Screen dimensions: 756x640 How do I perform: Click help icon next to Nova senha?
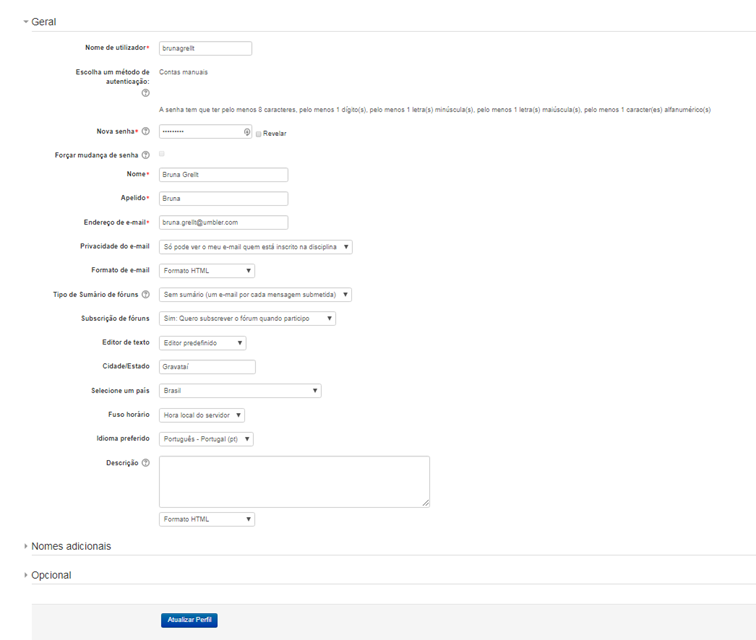(146, 131)
